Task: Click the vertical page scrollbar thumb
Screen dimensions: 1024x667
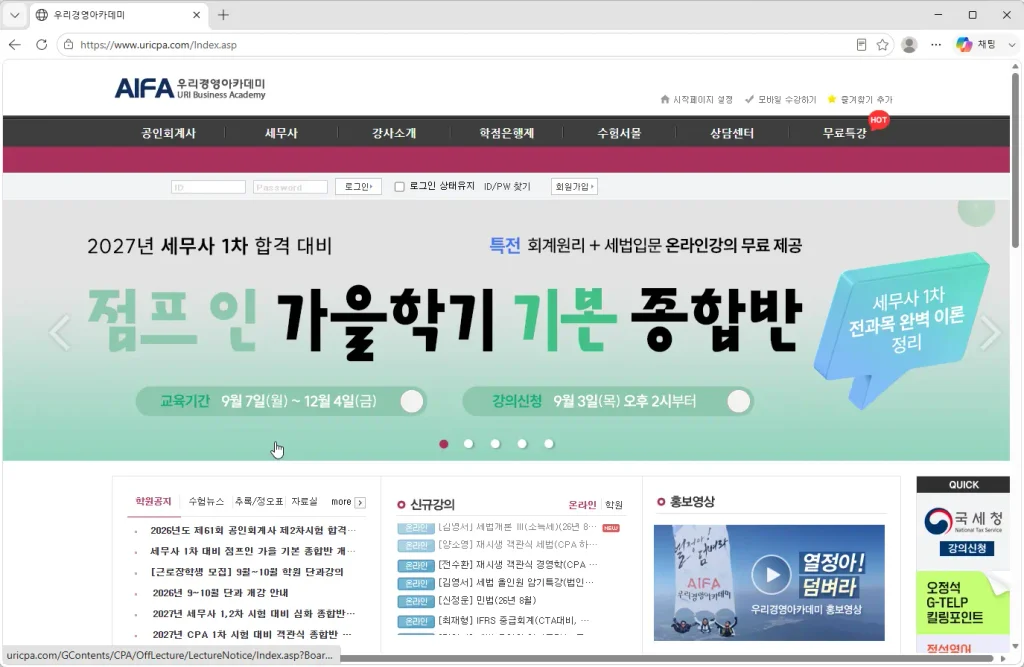Action: pyautogui.click(x=1016, y=160)
